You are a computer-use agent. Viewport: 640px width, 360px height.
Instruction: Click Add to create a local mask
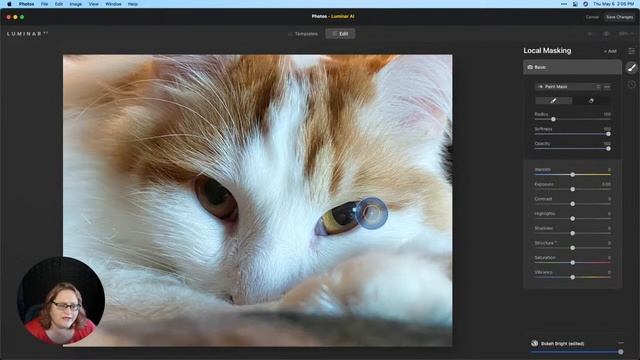(x=610, y=51)
